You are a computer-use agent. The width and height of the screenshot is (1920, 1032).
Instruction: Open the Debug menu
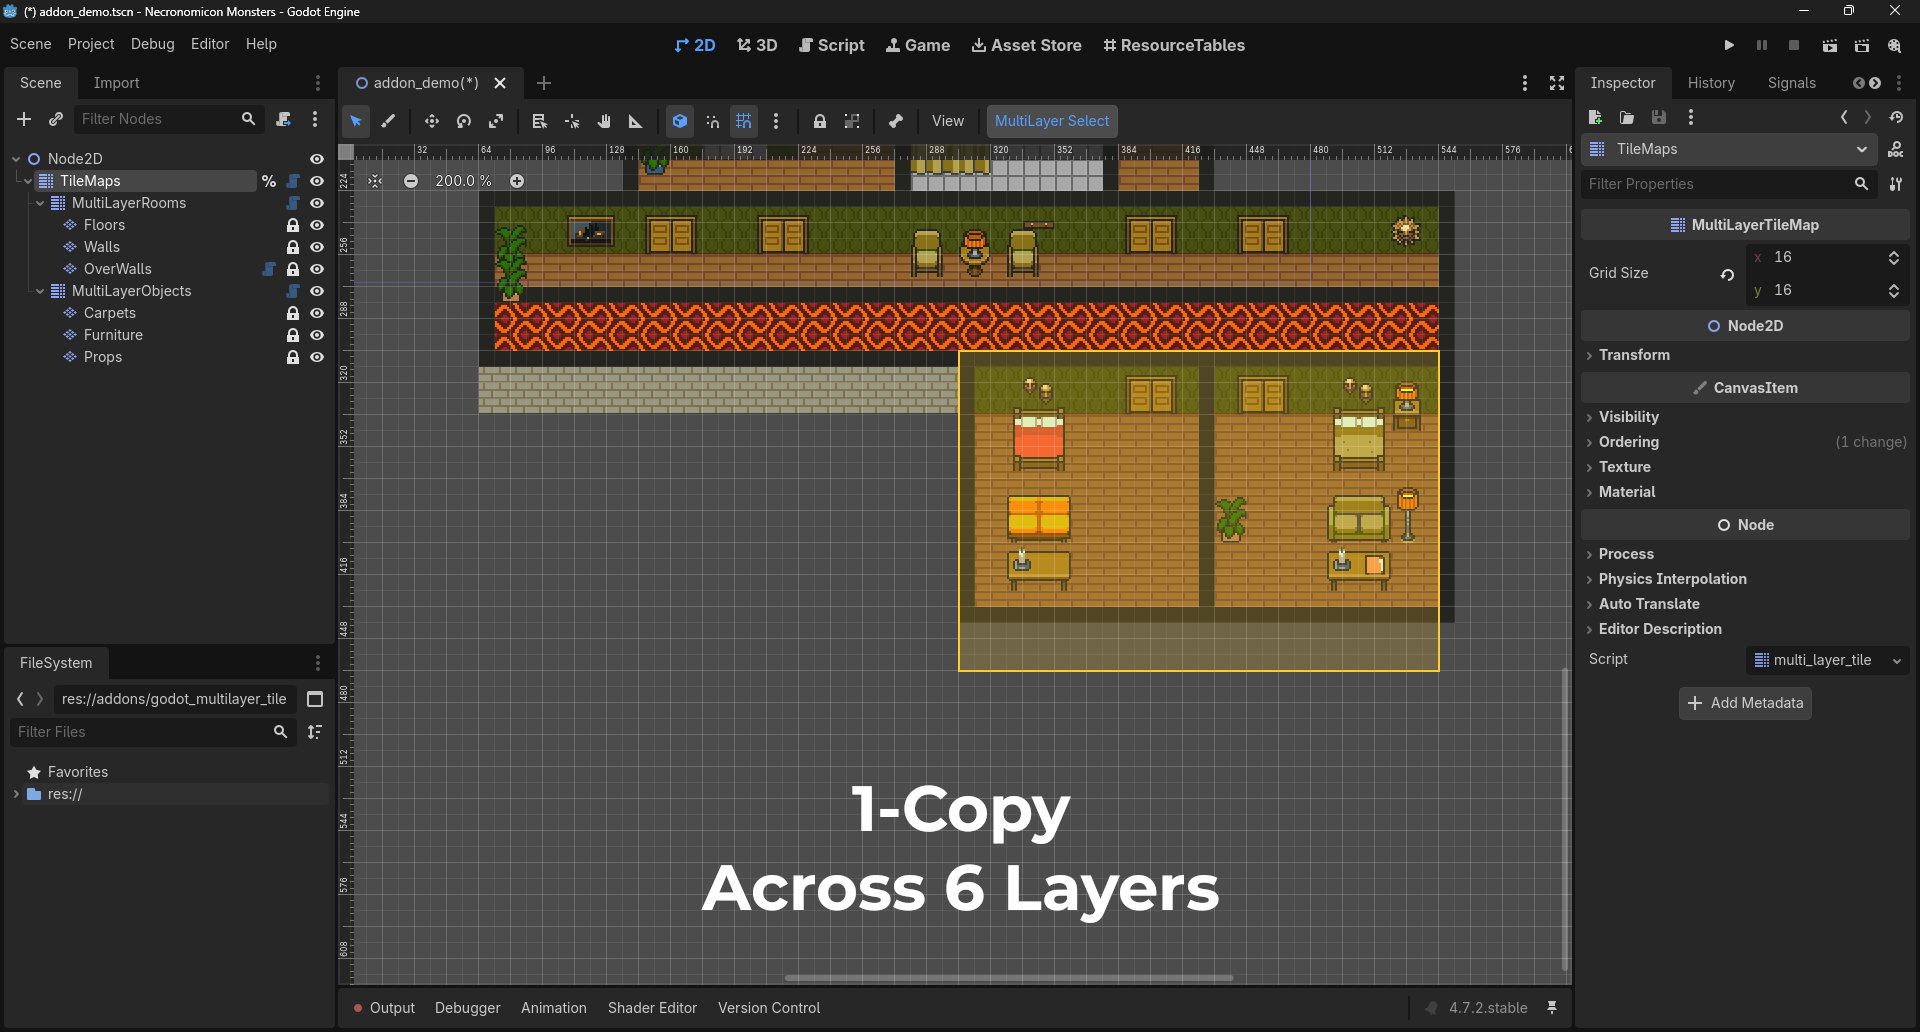tap(153, 44)
